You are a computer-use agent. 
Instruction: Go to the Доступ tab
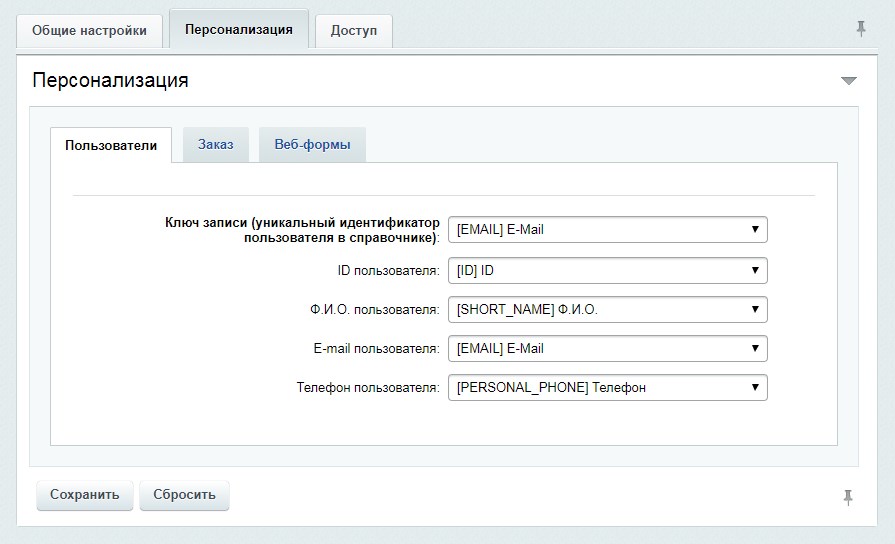354,31
